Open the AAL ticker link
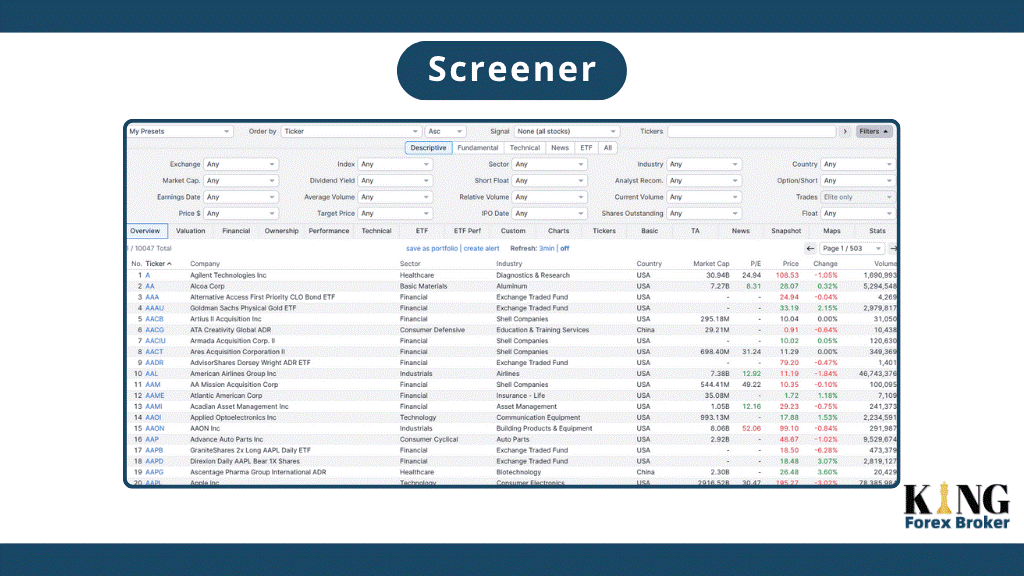The width and height of the screenshot is (1024, 576). tap(152, 374)
